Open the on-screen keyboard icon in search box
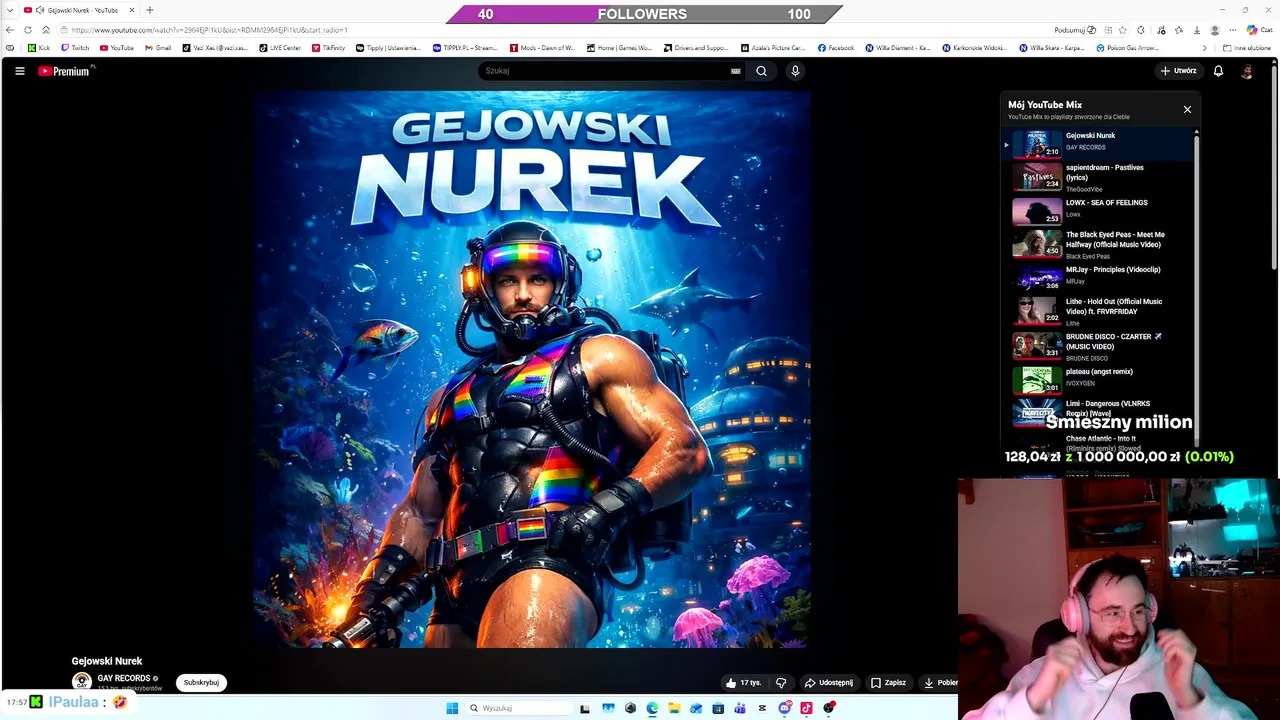 [x=736, y=71]
